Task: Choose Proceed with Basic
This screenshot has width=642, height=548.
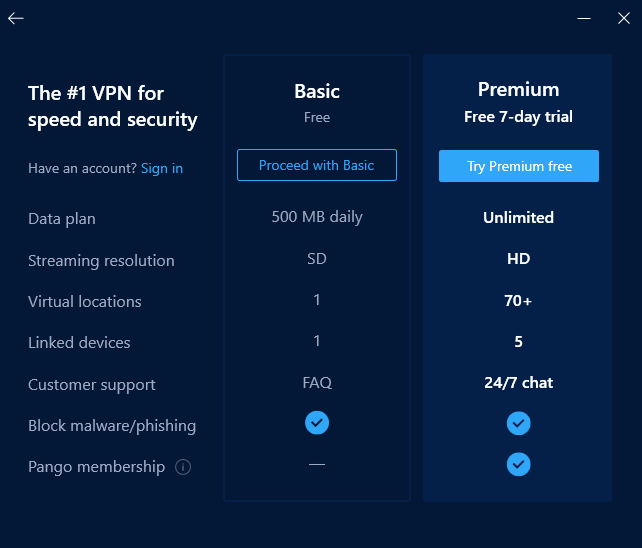Action: pos(317,165)
